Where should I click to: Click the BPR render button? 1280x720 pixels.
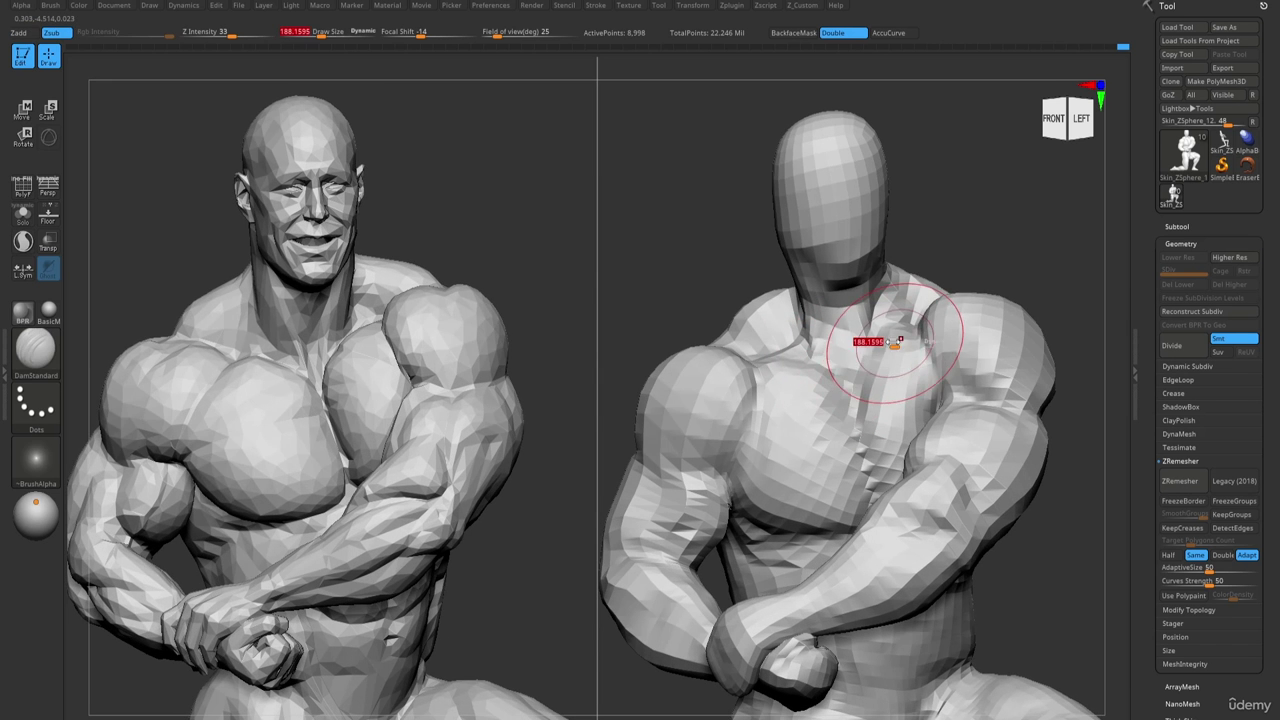[22, 314]
